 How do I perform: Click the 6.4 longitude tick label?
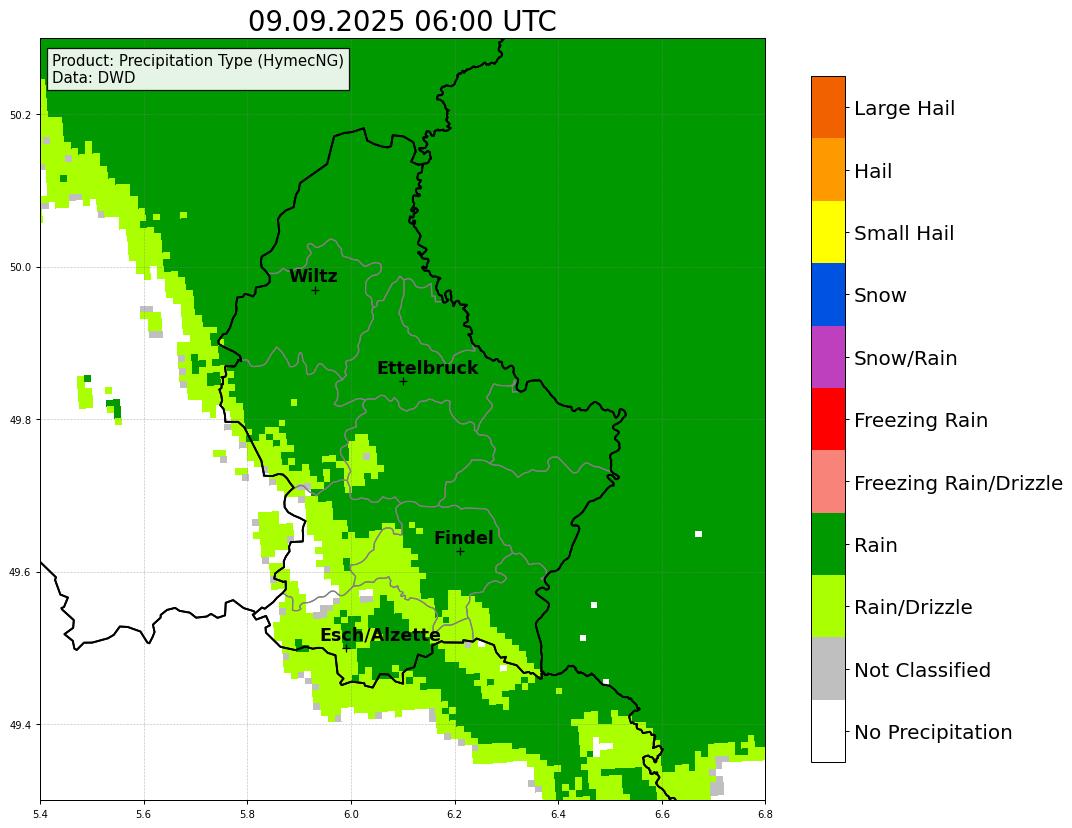558,814
